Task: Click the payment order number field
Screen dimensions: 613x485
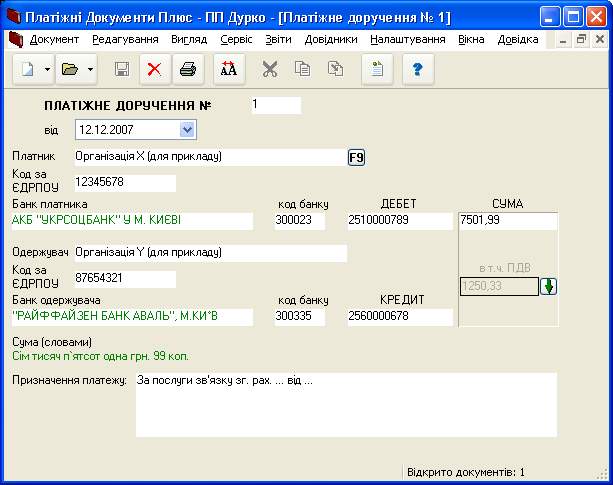Action: [276, 106]
